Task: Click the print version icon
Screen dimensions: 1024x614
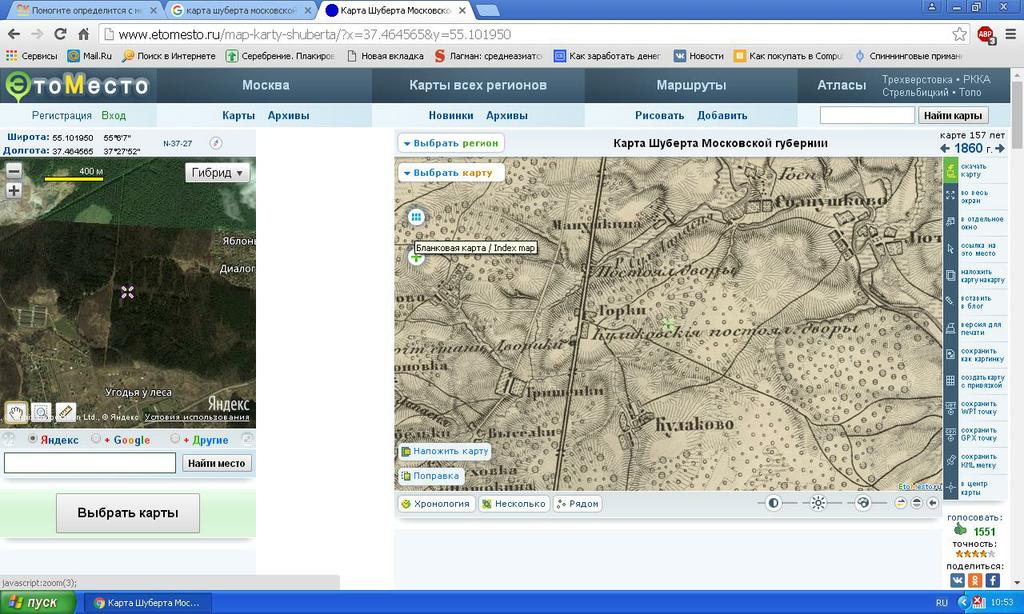Action: coord(950,328)
